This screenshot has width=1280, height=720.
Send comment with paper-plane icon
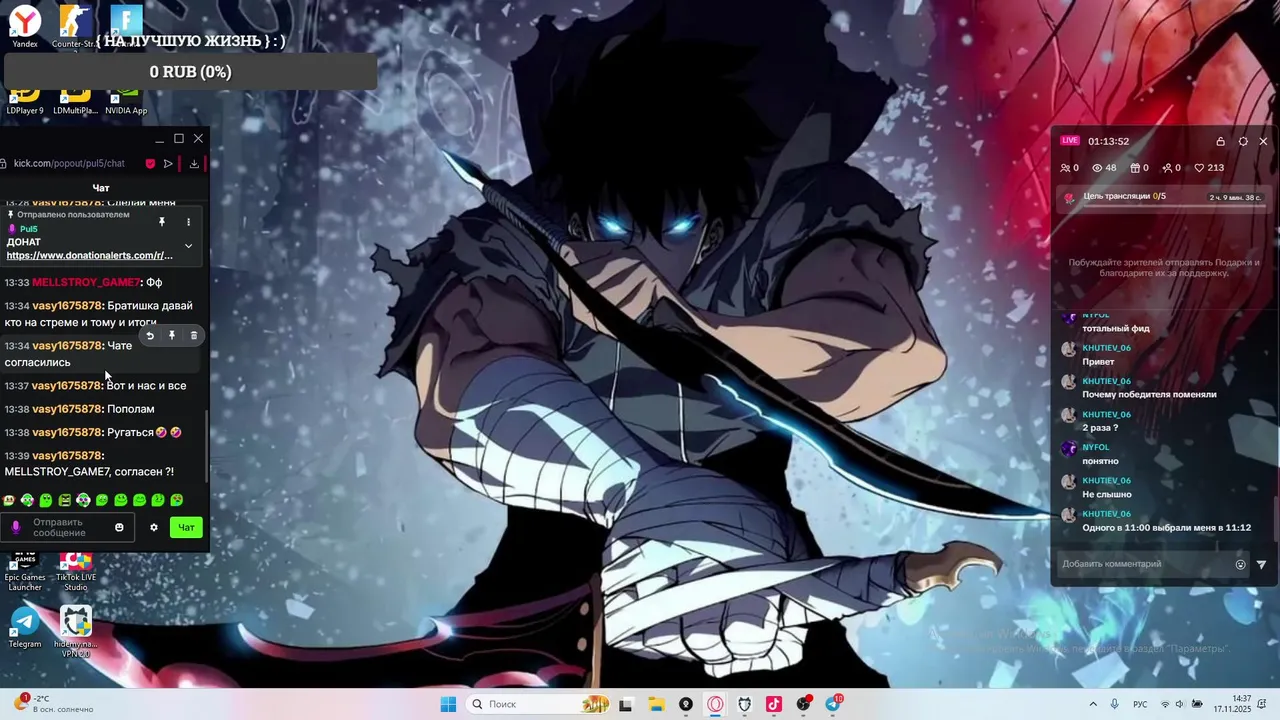[x=1261, y=565]
